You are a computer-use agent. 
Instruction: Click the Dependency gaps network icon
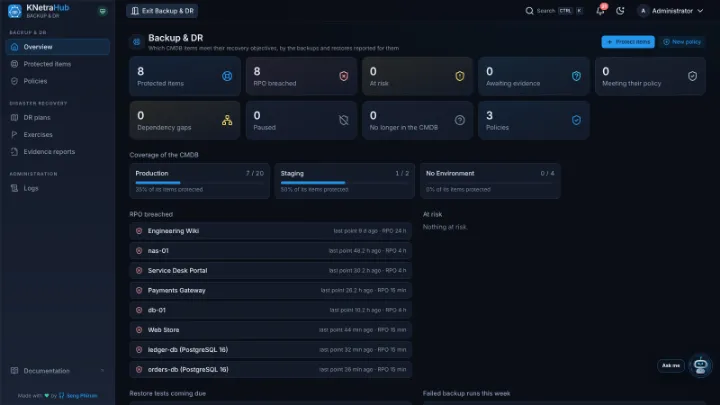[227, 120]
